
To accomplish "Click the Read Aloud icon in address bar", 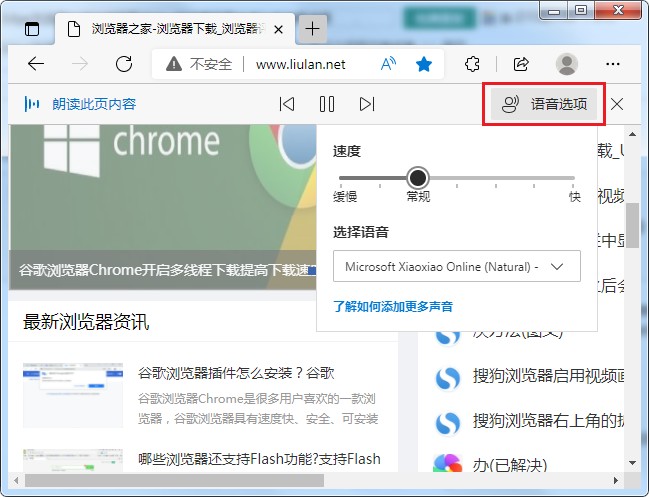I will tap(389, 64).
